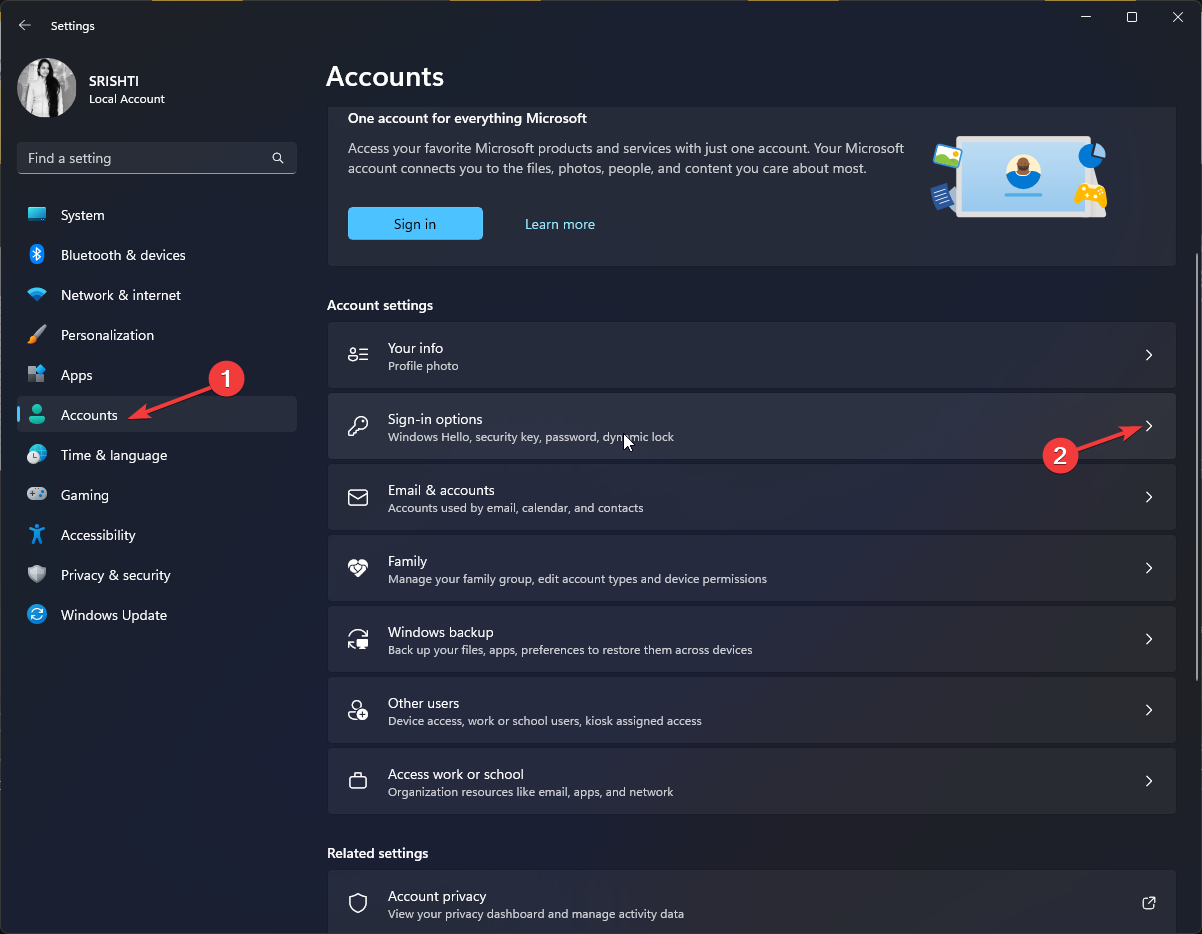Click the Account privacy shield icon
Image resolution: width=1202 pixels, height=934 pixels.
tap(358, 903)
